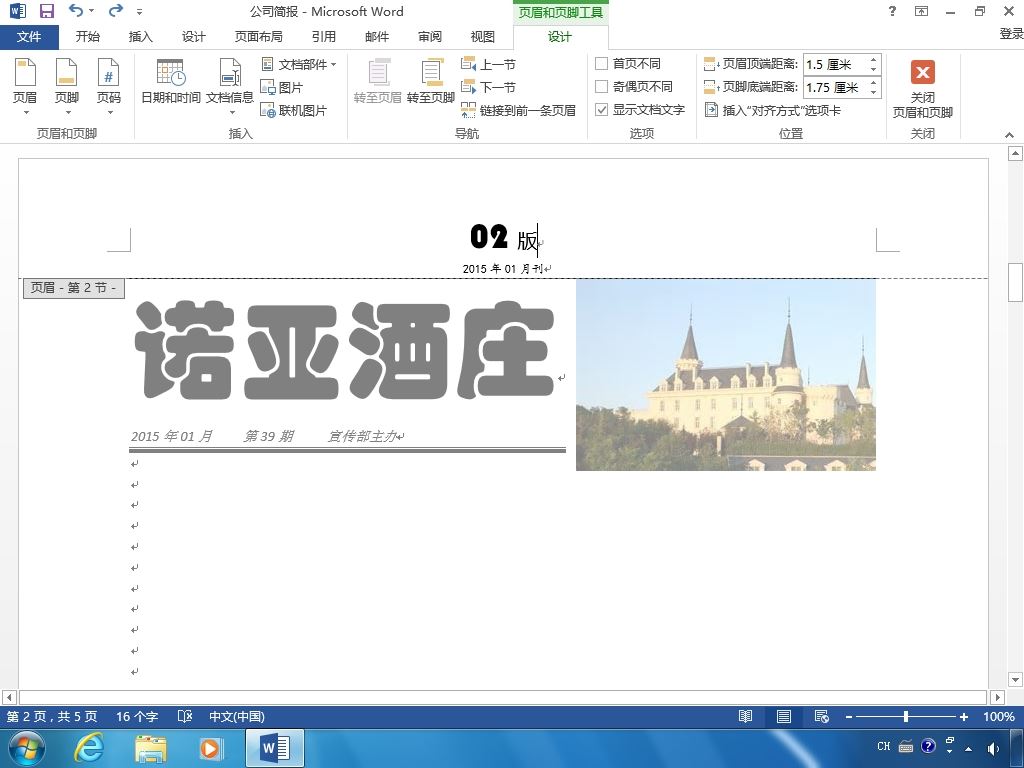Click the 页眉顶端距离 value field
This screenshot has height=768, width=1024.
tap(835, 64)
